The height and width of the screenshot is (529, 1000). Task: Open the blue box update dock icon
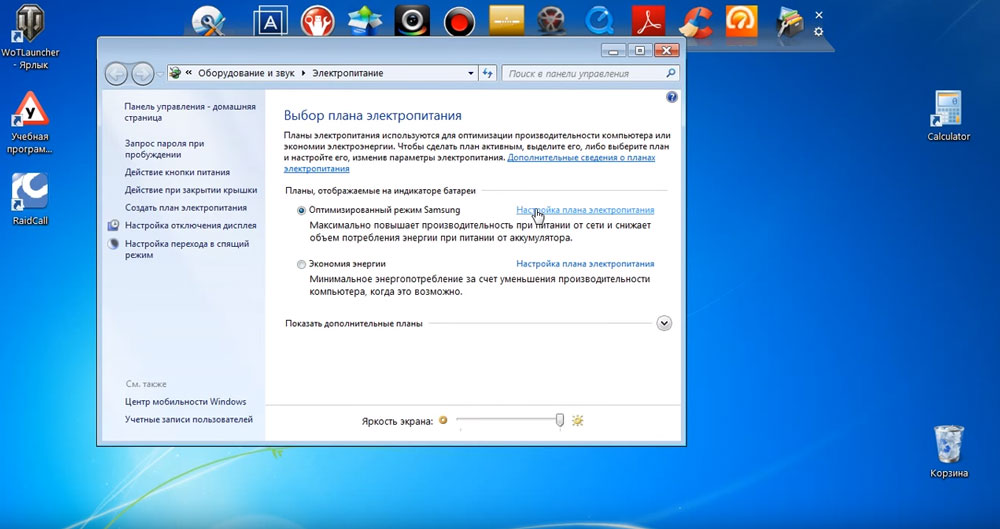pos(365,20)
